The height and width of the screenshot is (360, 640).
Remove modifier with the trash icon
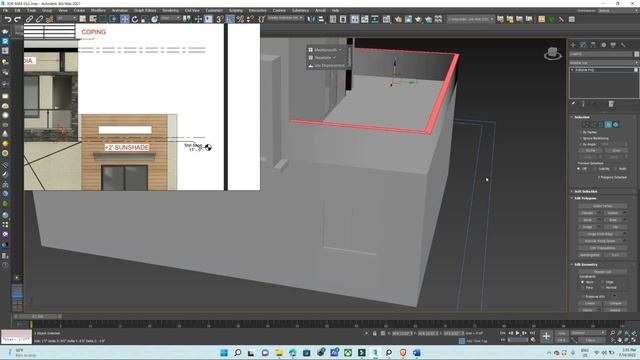(x=611, y=104)
